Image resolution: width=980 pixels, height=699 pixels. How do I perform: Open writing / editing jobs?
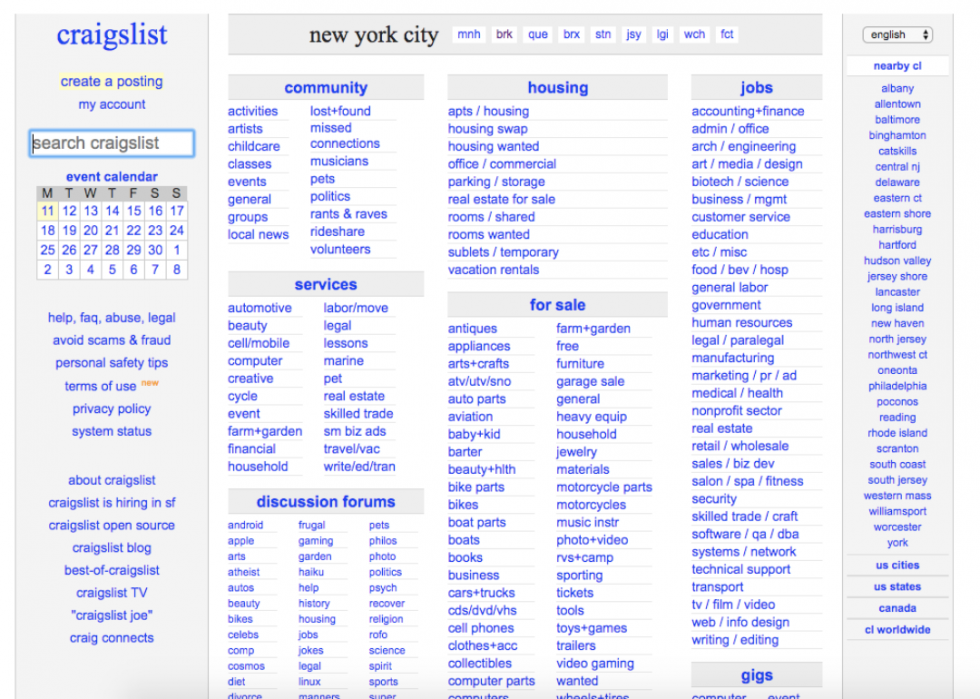735,640
